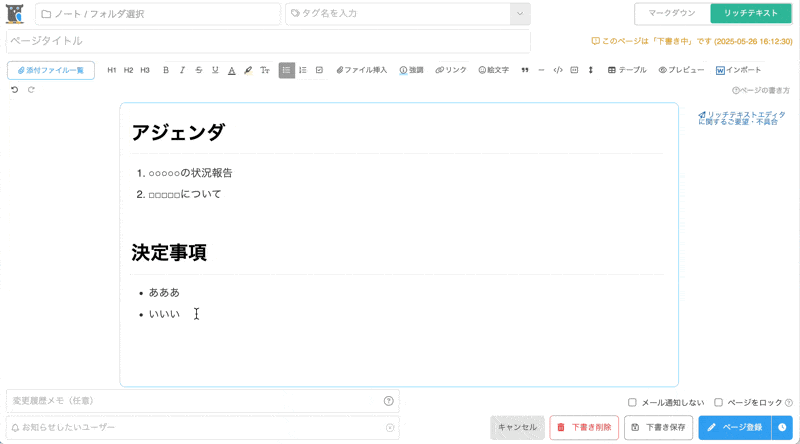Open the highlighter color picker
800x444 pixels.
[248, 70]
